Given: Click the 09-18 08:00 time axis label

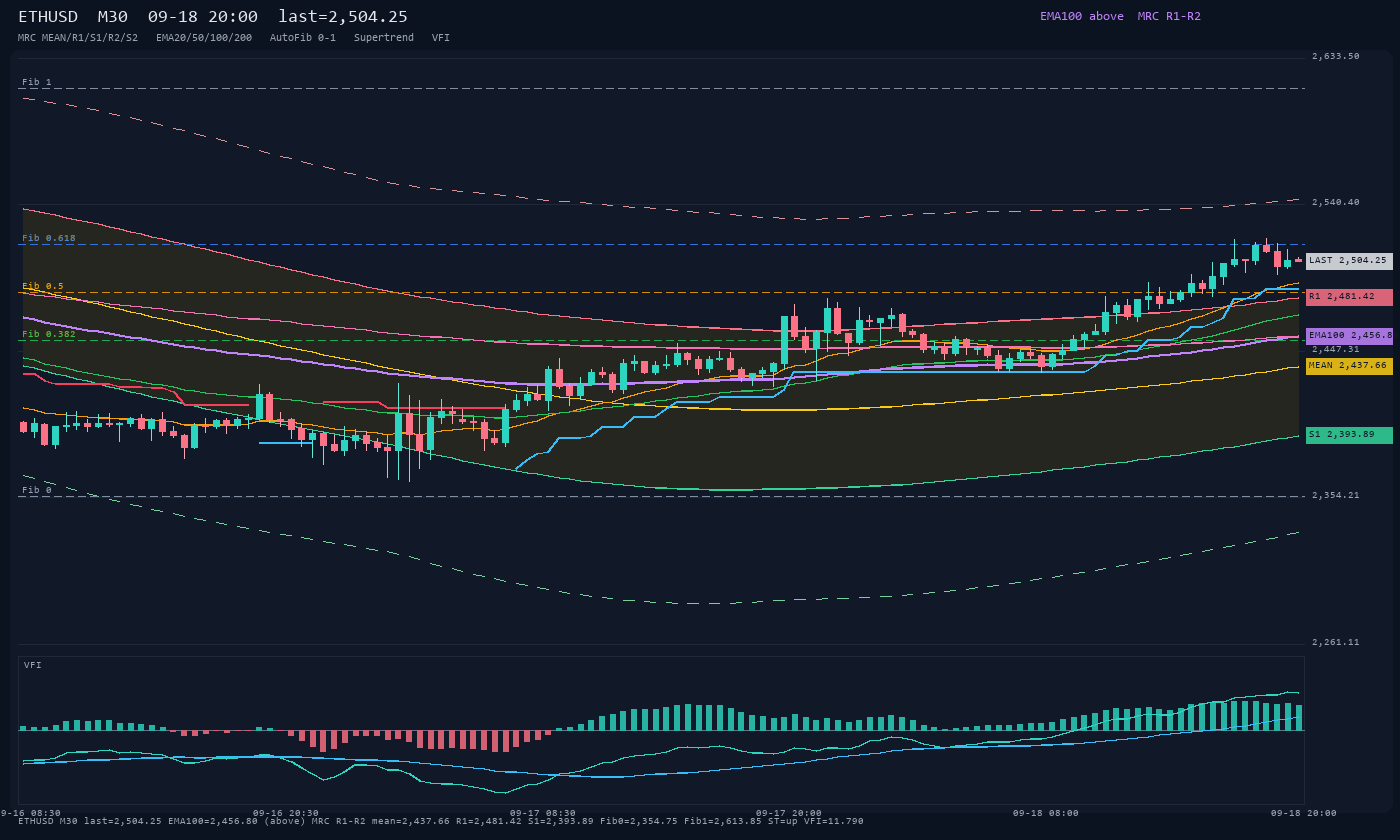Looking at the screenshot, I should pyautogui.click(x=1046, y=813).
